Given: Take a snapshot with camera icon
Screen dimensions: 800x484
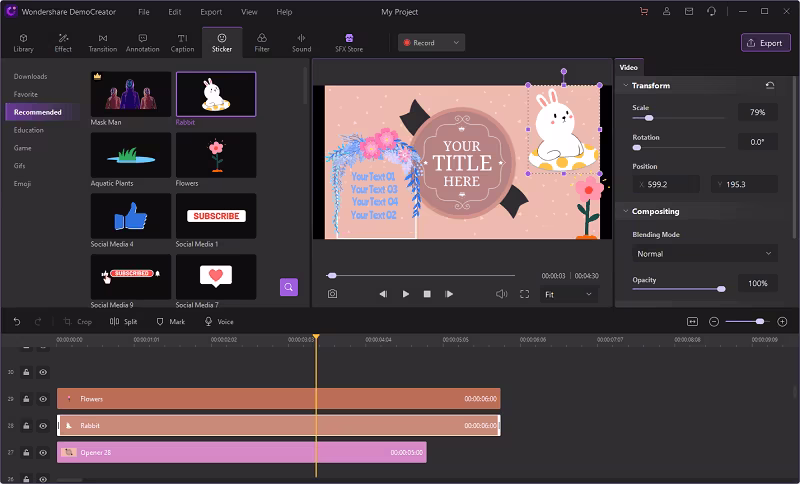Looking at the screenshot, I should 332,294.
